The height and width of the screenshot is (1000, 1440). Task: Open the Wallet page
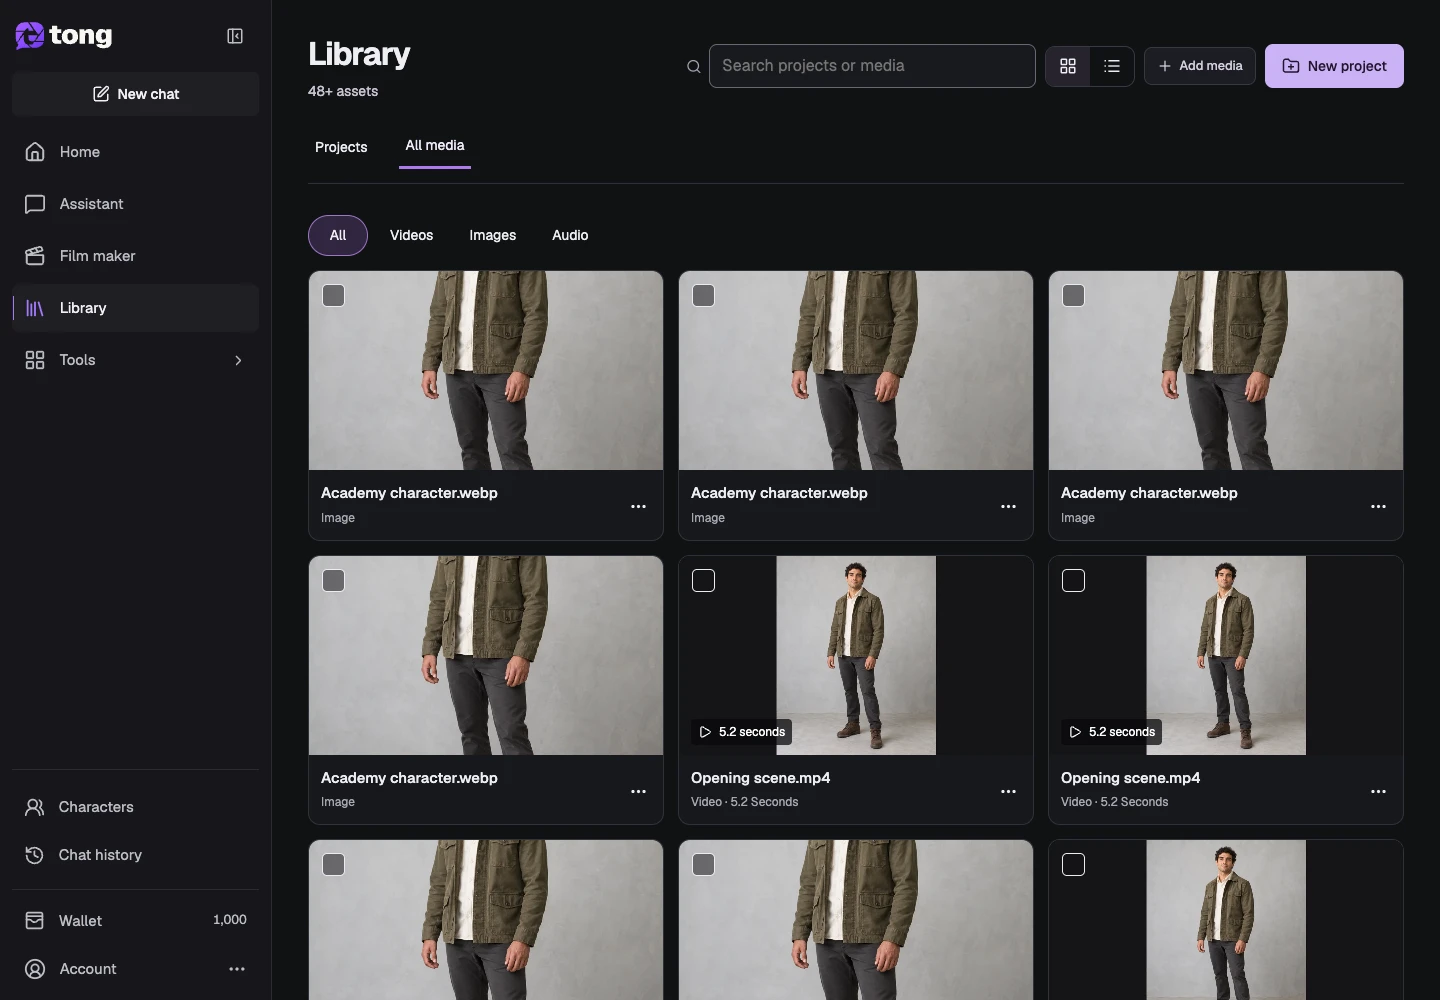[x=135, y=920]
